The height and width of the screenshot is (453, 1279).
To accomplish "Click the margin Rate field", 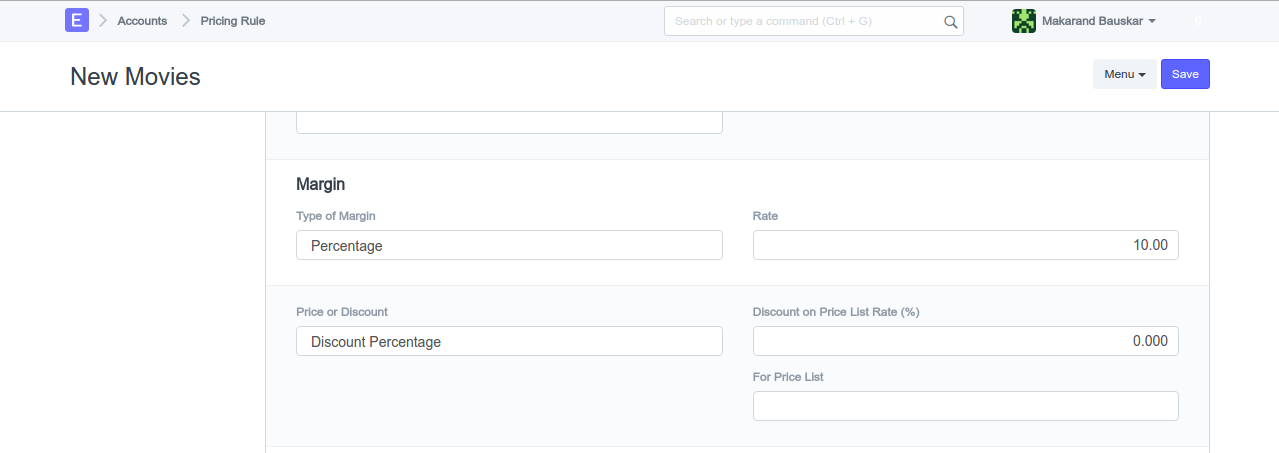I will point(965,245).
